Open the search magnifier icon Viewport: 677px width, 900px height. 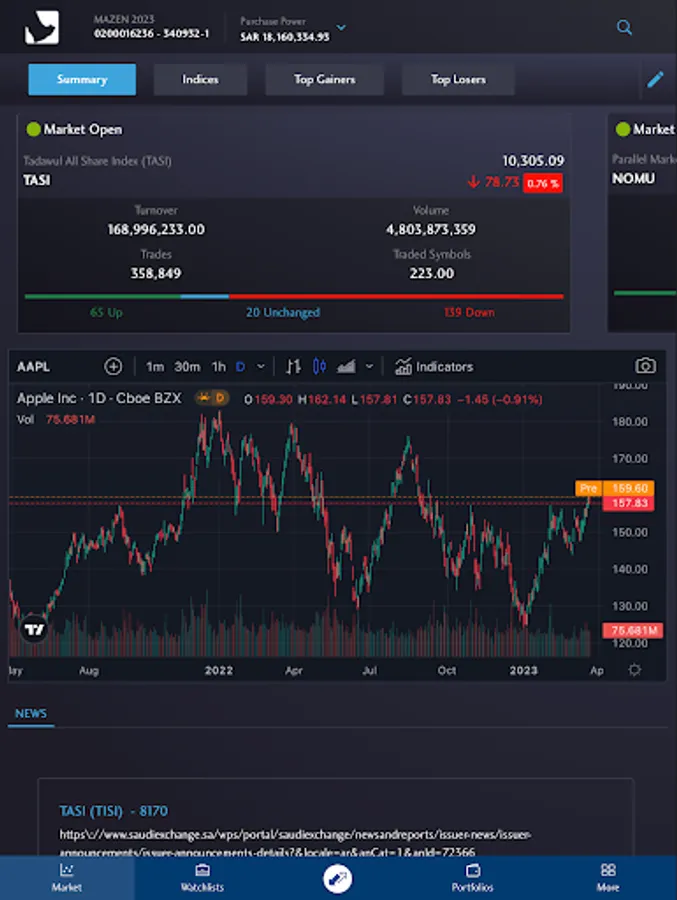[x=624, y=27]
